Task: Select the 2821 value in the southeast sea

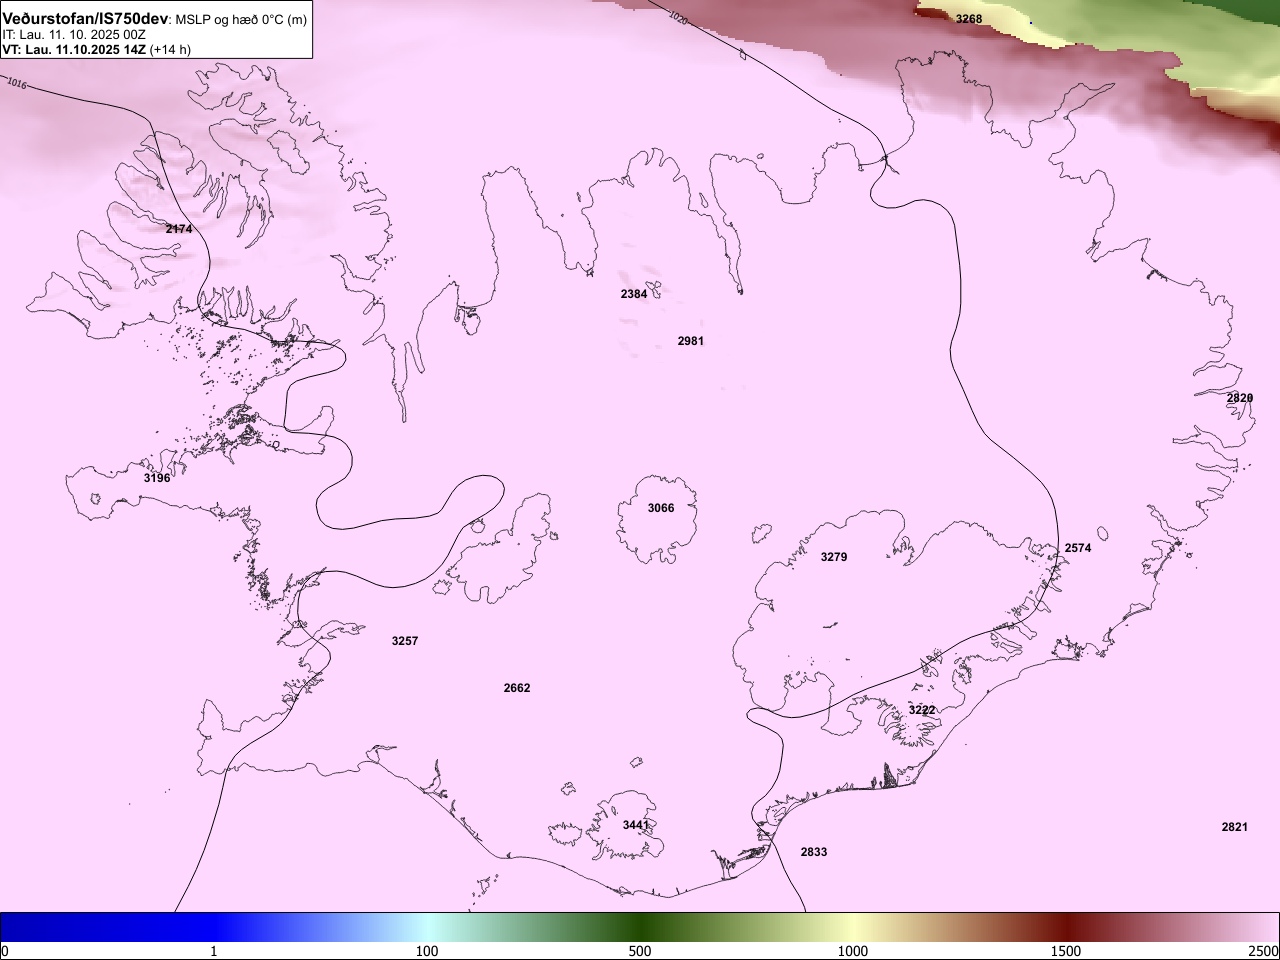Action: coord(1235,827)
